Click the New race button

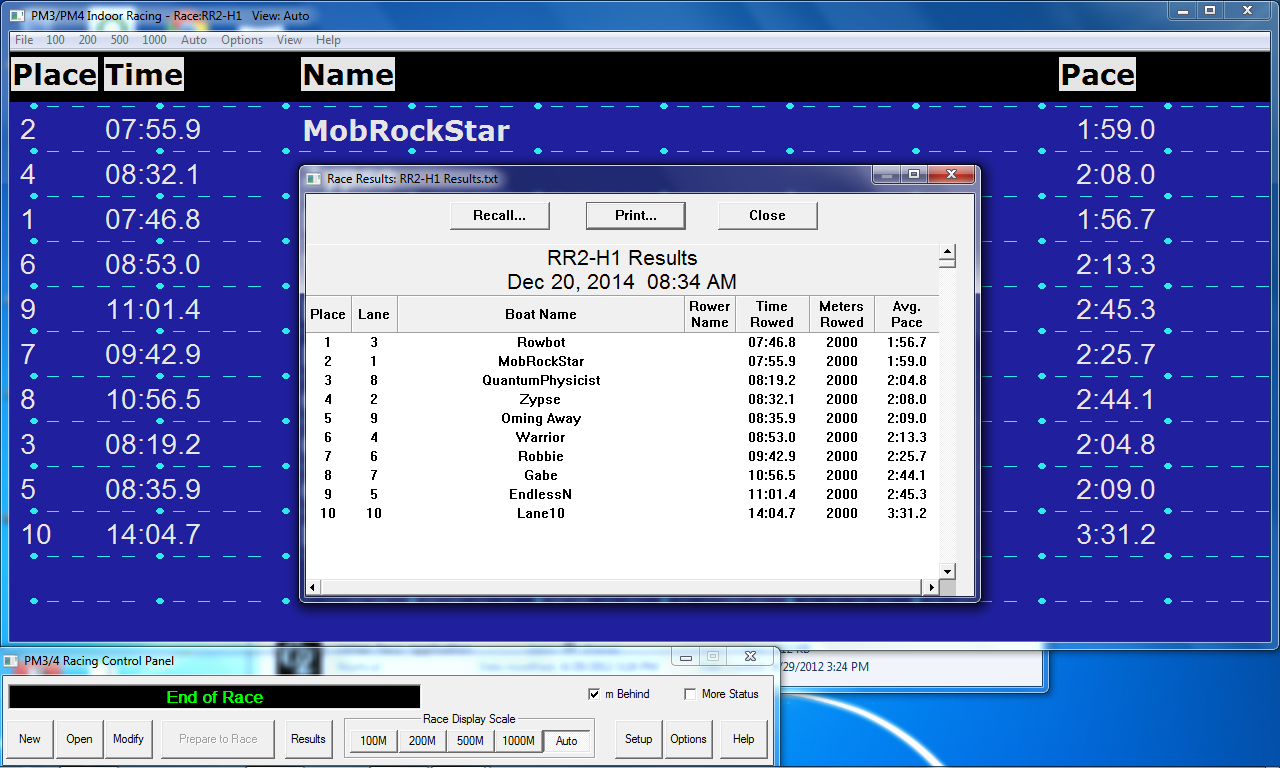tap(30, 739)
